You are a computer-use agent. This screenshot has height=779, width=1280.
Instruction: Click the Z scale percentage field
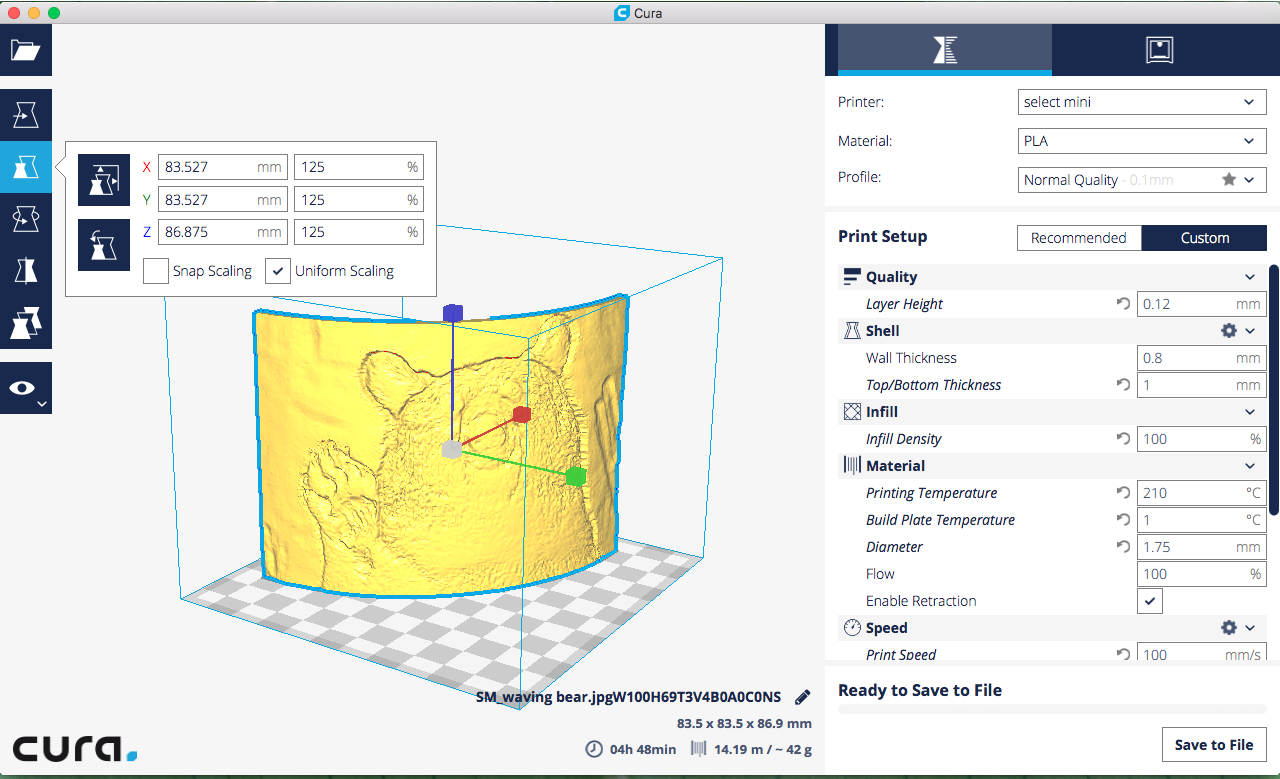tap(359, 232)
